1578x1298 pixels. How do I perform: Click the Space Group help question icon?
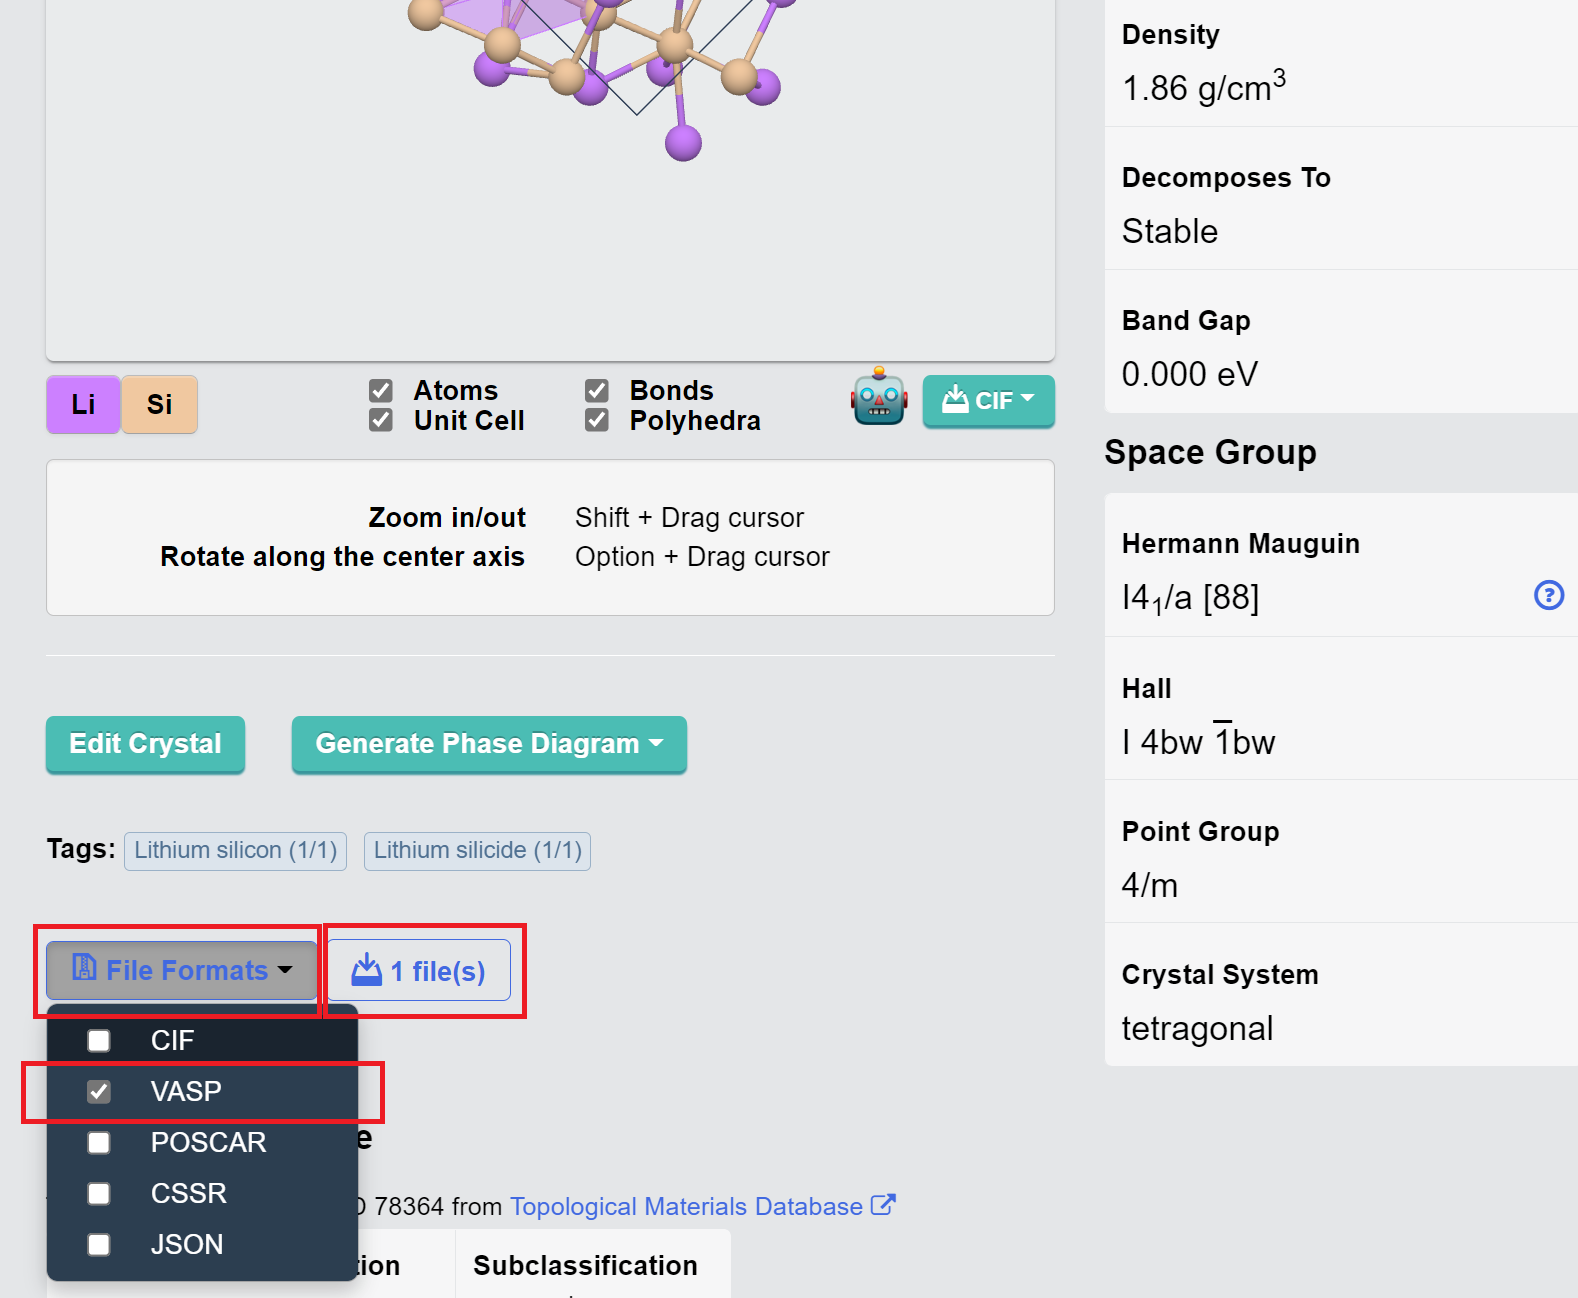[1548, 596]
